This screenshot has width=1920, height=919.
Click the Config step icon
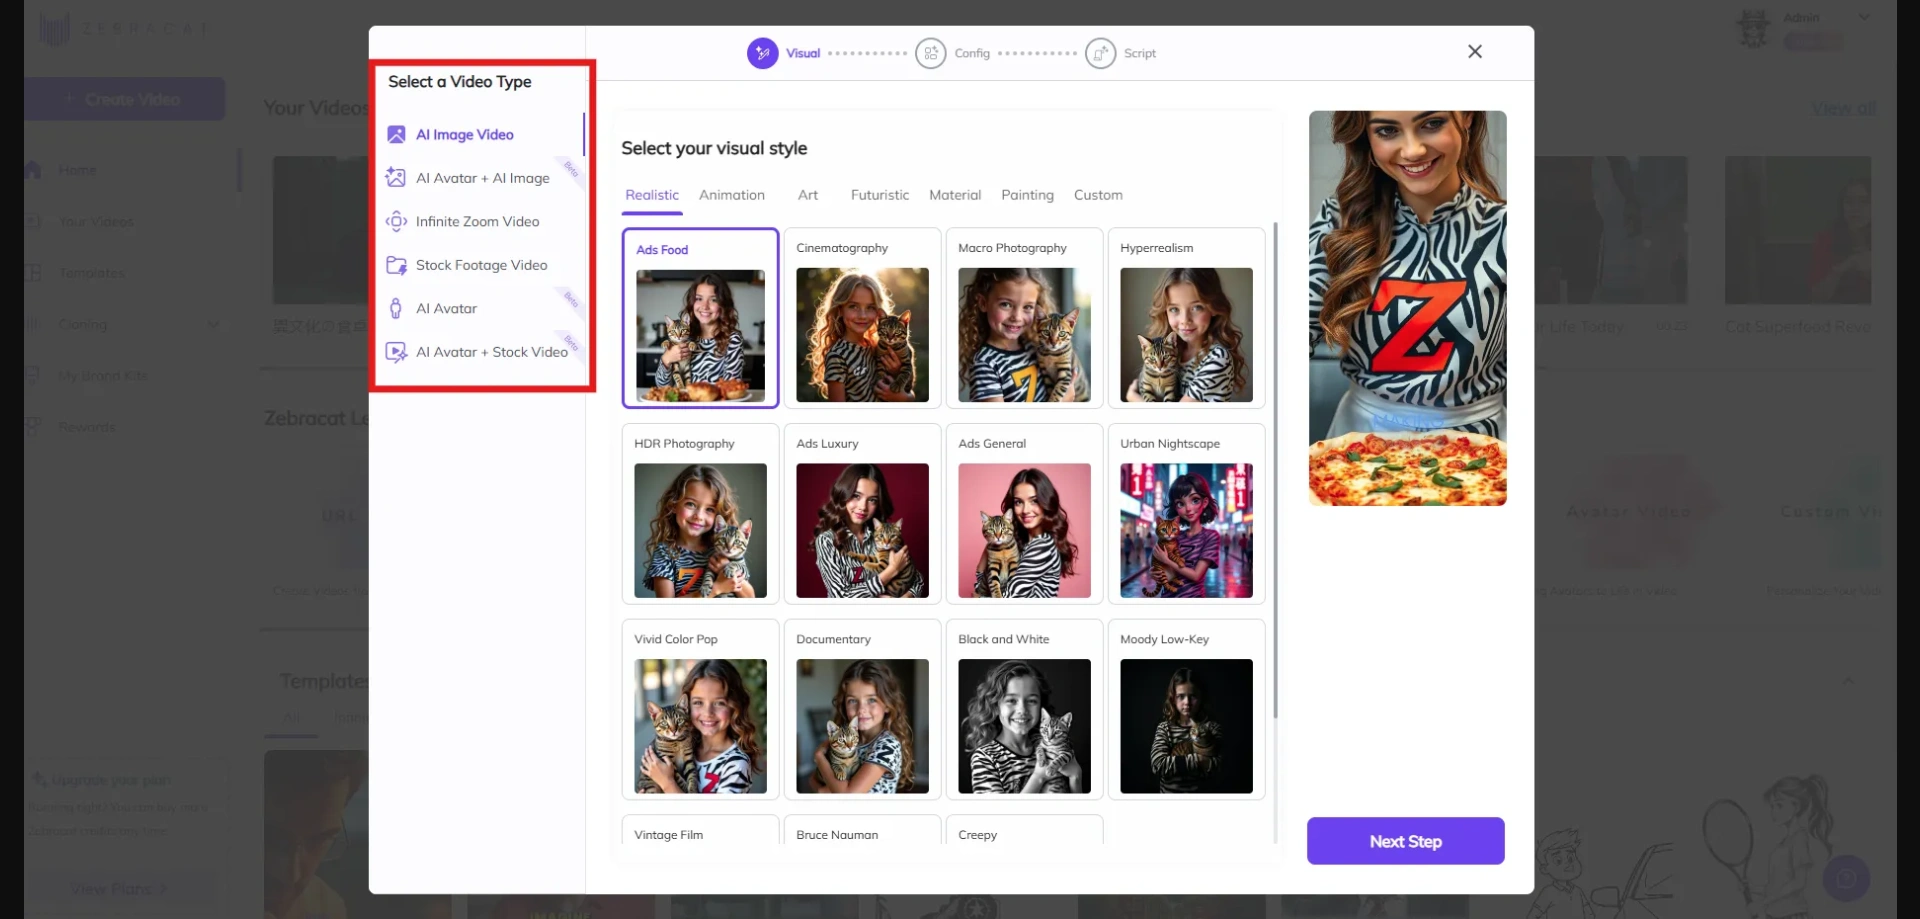click(x=930, y=53)
